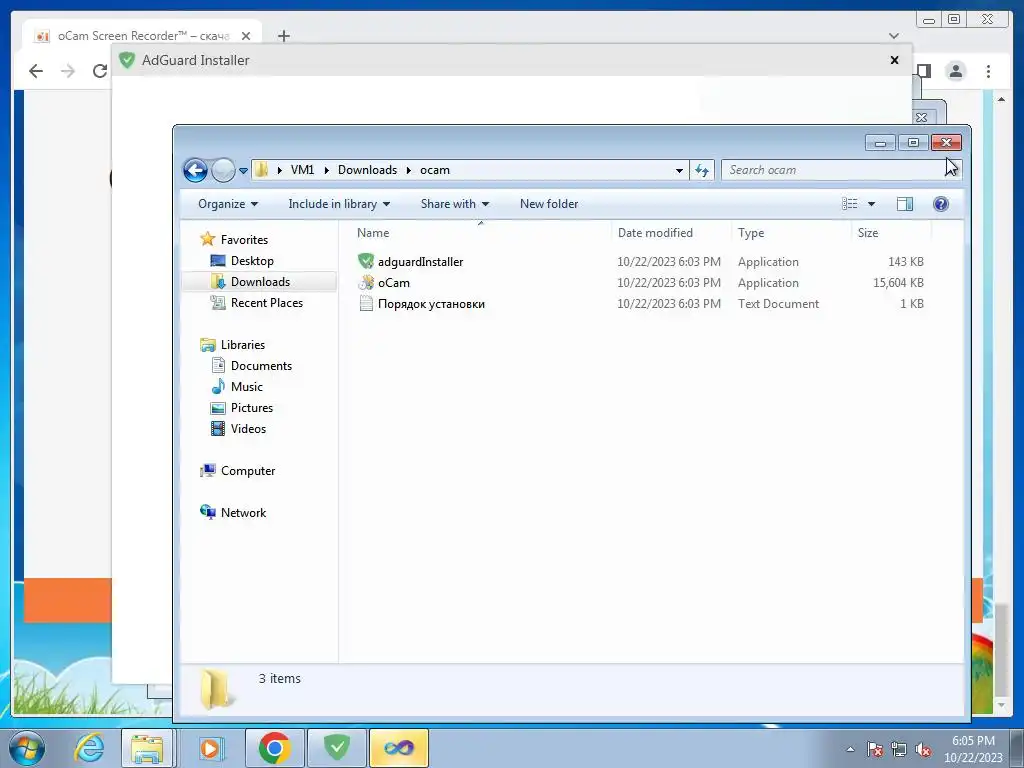Click the Search ocam field

pos(841,170)
